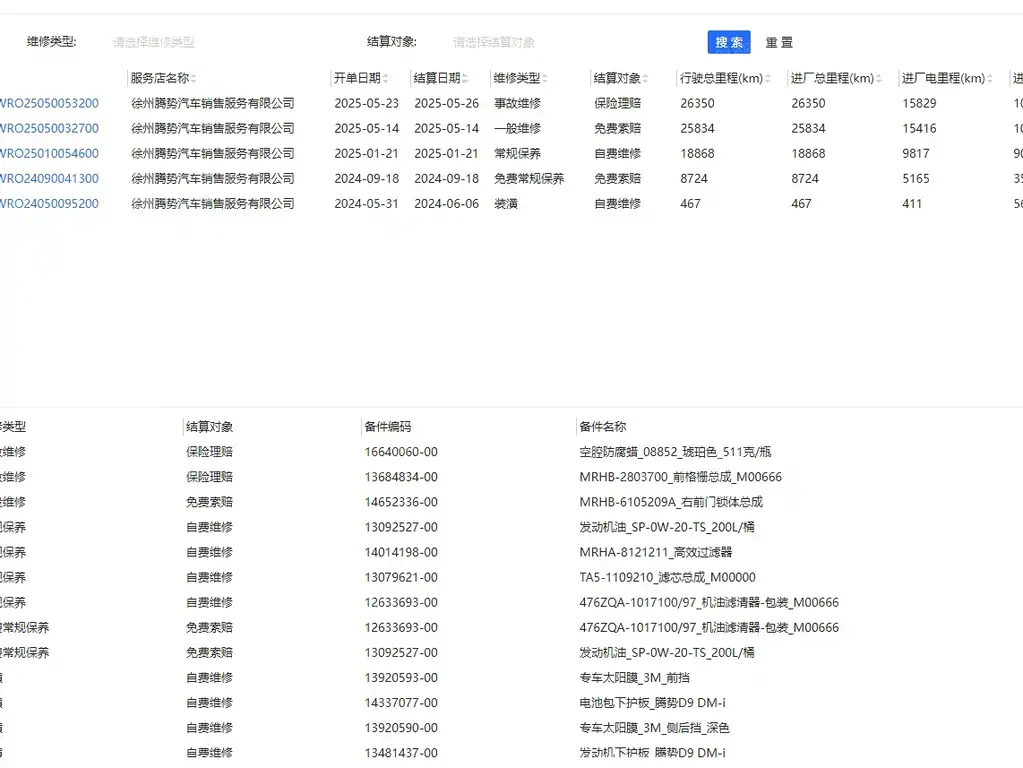Select the 电池包下护板_腾势D9 DM-i parts row
Viewport: 1023px width, 768px height.
tap(512, 703)
